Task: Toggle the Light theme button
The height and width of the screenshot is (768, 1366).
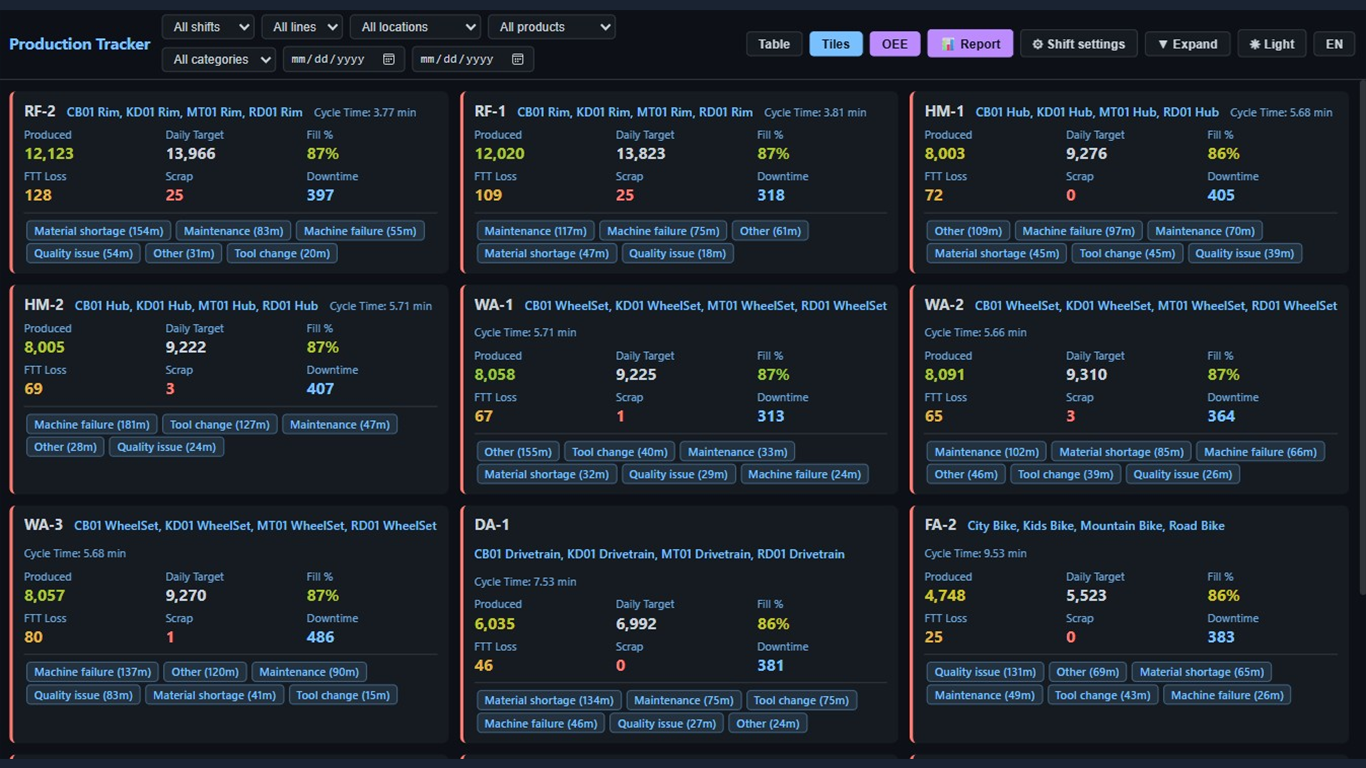Action: [x=1272, y=44]
